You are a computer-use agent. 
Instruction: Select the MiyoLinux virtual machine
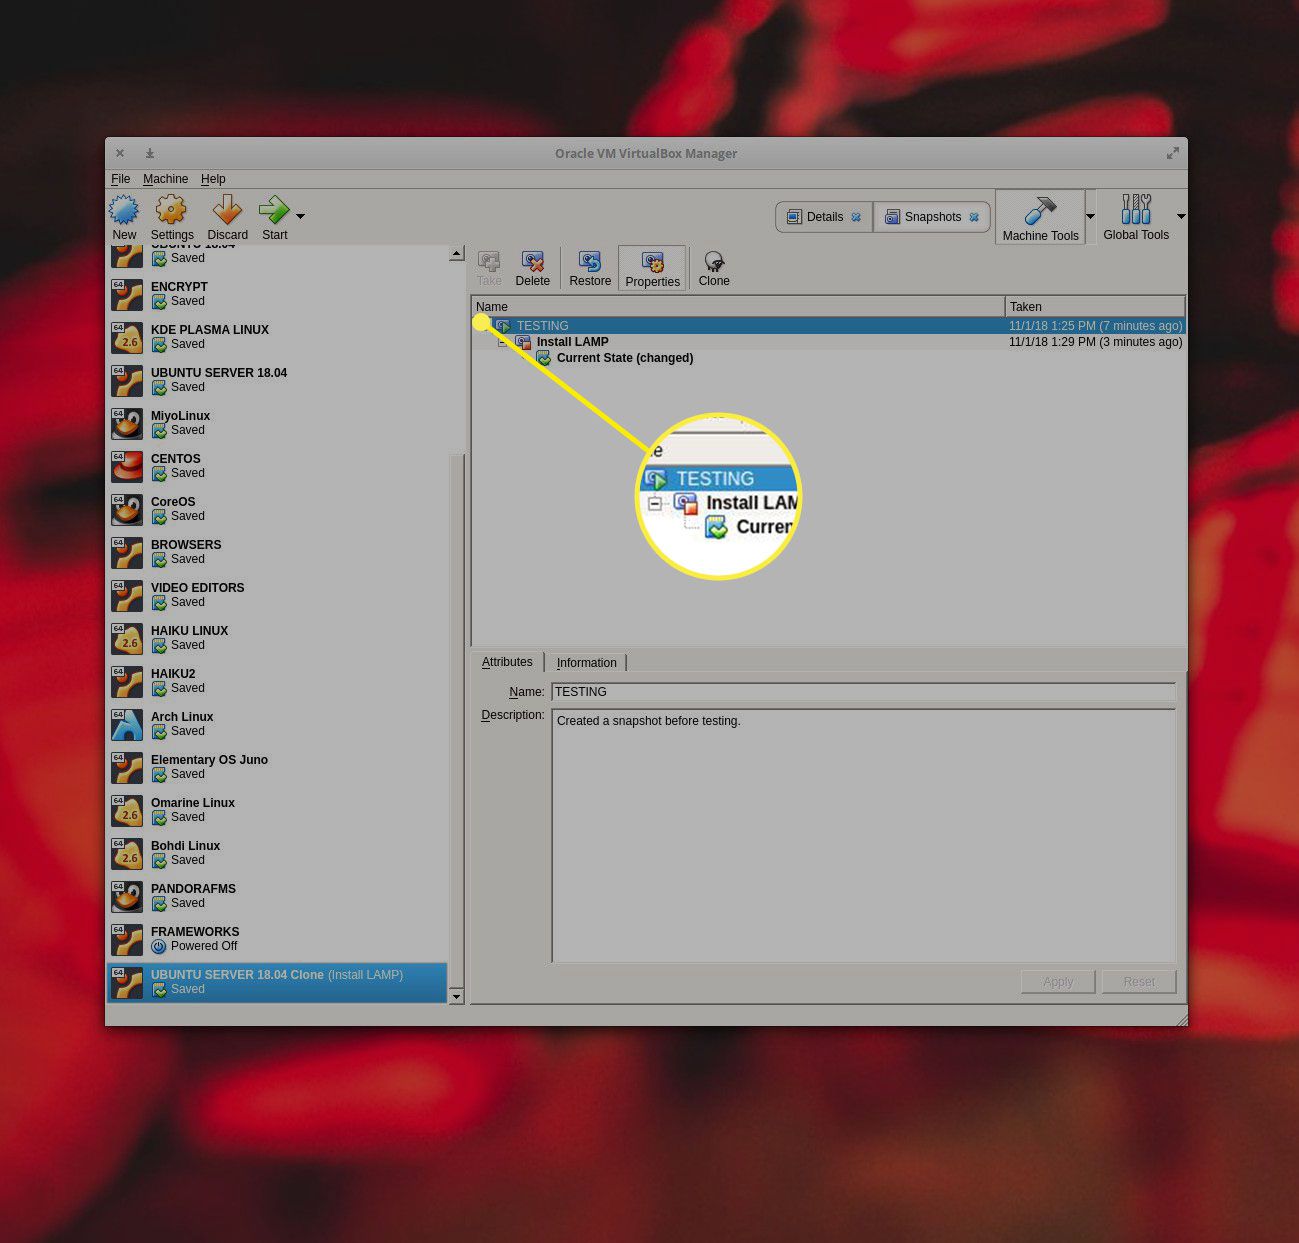tap(277, 423)
